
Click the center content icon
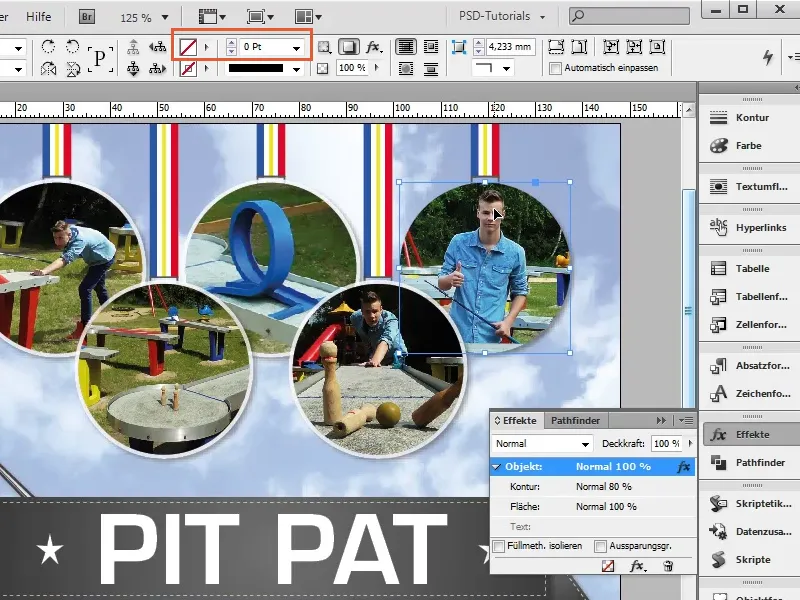(657, 47)
